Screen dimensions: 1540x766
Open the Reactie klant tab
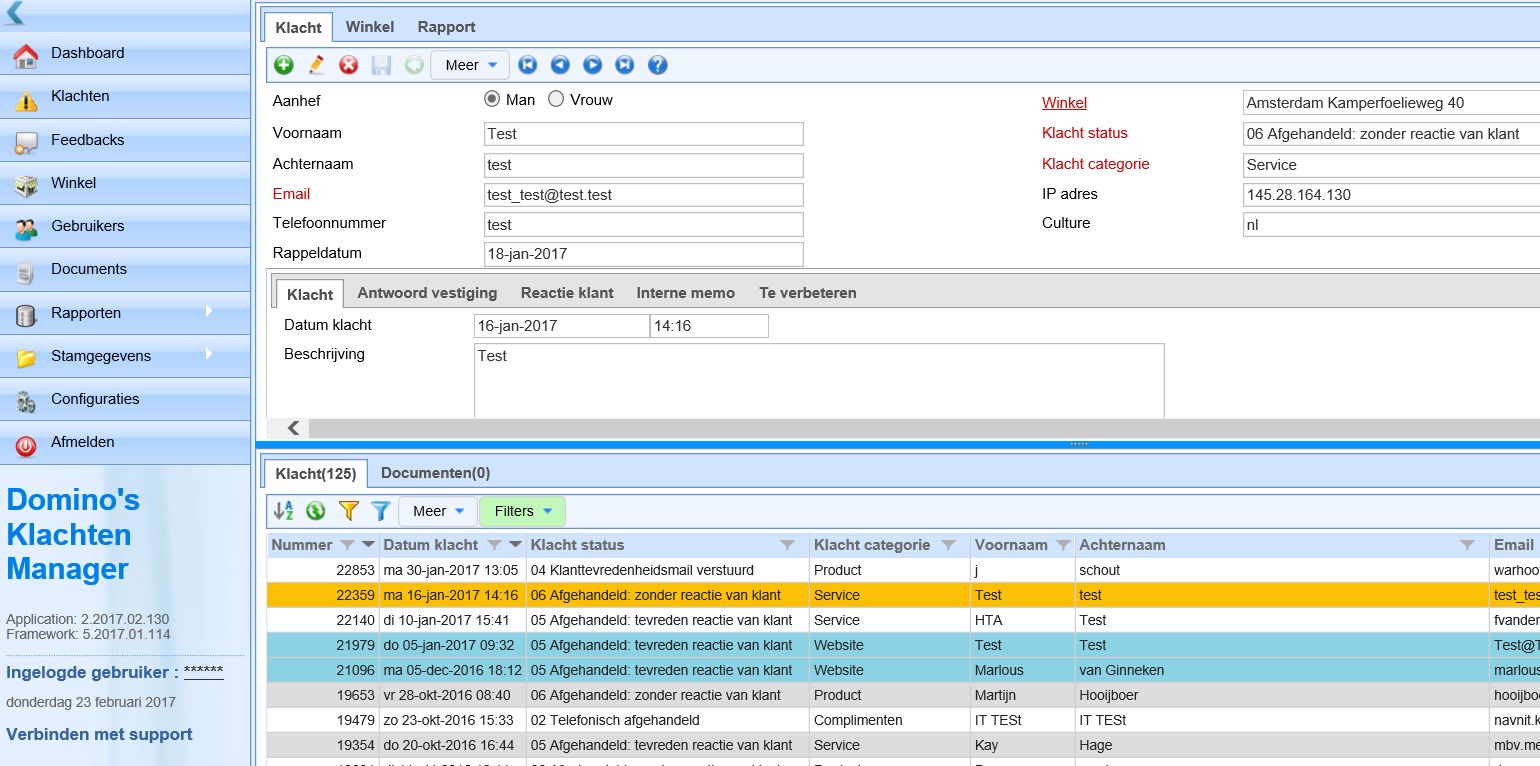[567, 293]
